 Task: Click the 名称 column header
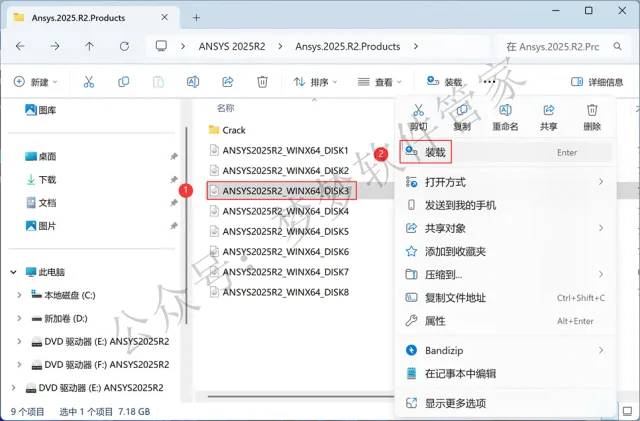point(226,108)
